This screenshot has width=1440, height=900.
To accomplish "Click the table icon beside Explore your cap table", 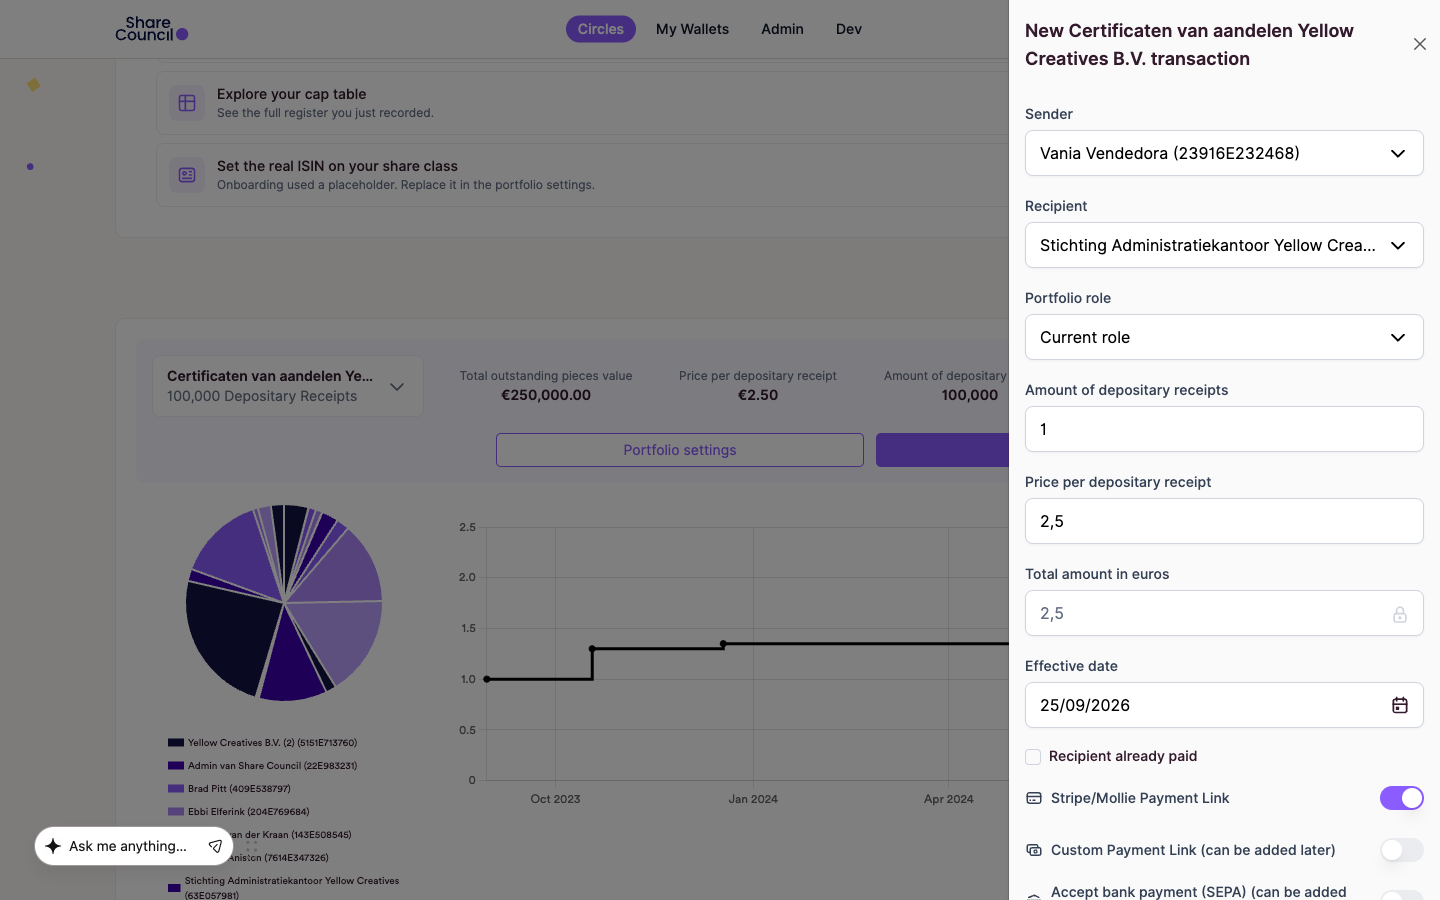I will pos(187,103).
